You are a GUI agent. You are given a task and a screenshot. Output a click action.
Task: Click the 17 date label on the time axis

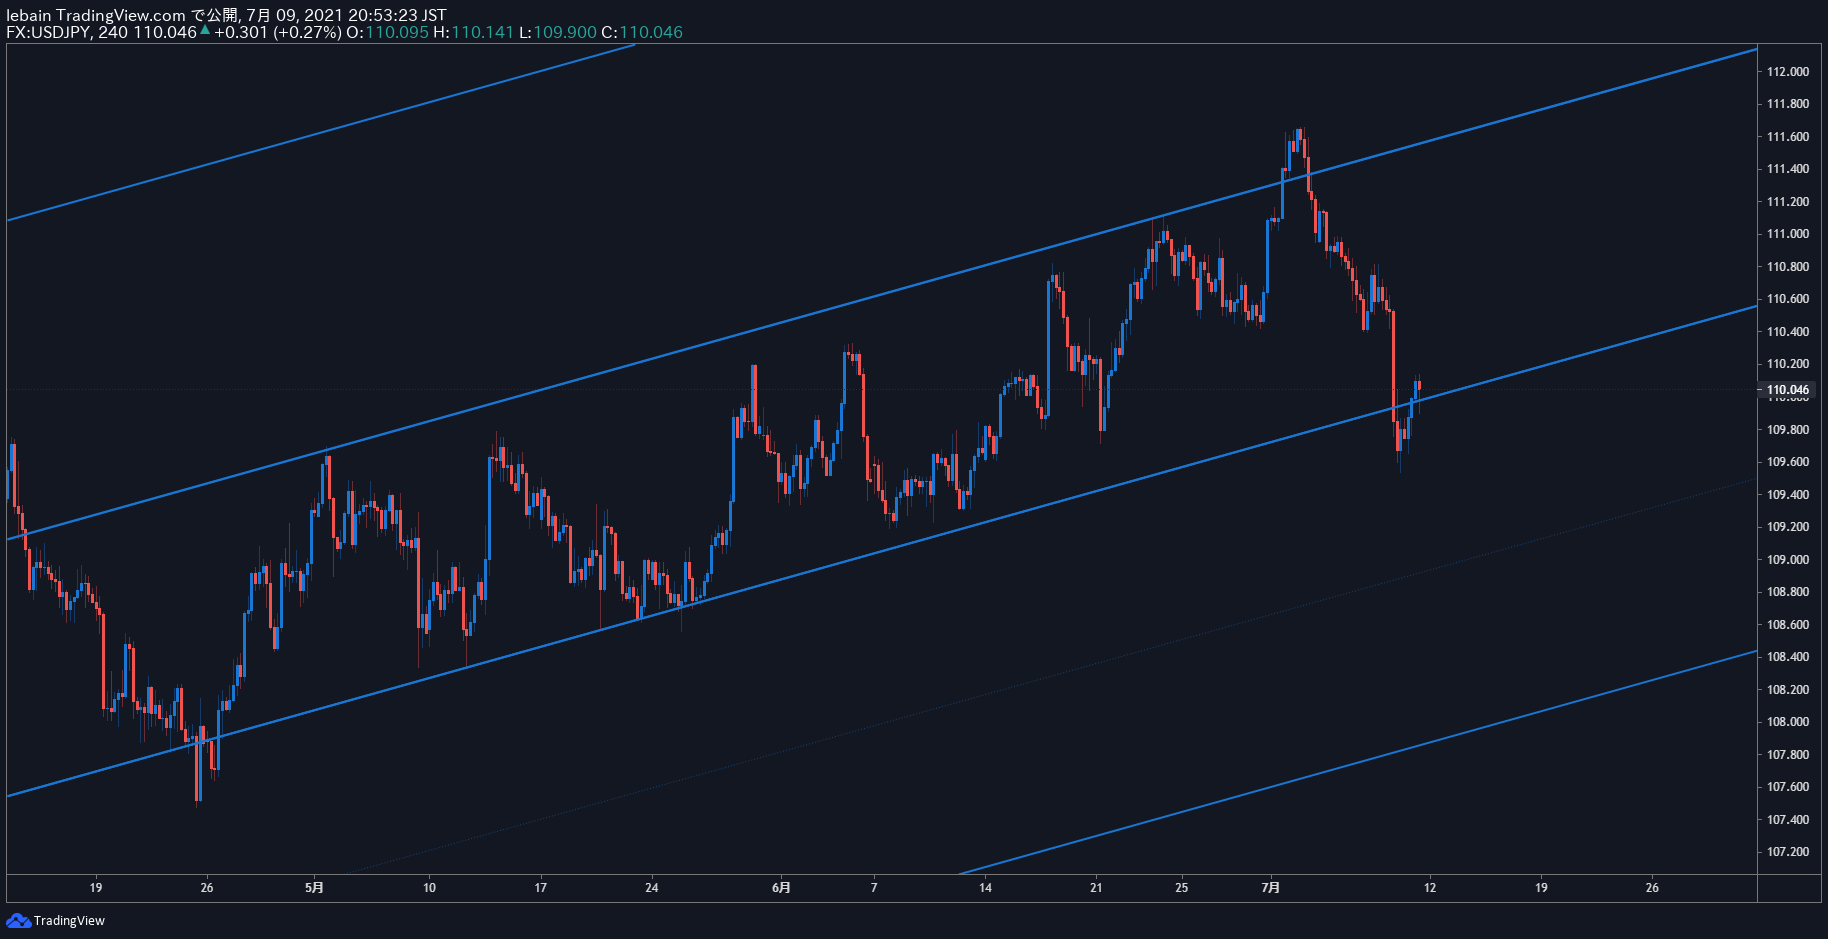(540, 888)
